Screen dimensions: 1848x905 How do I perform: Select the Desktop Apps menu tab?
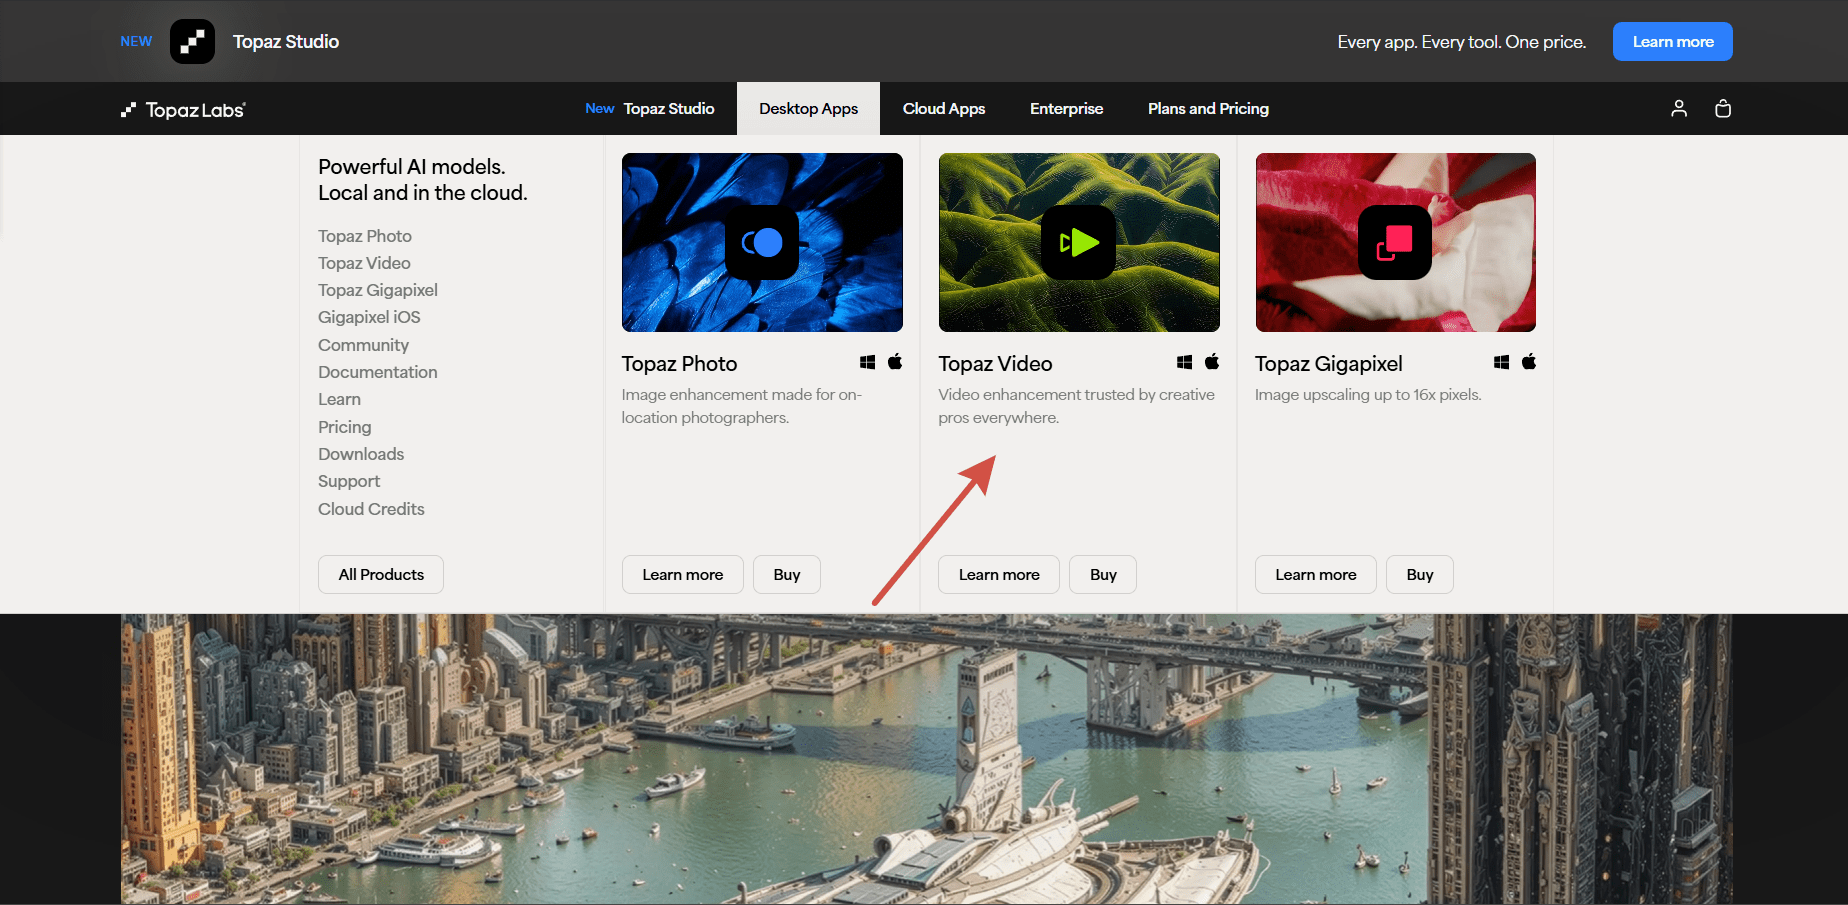tap(808, 108)
